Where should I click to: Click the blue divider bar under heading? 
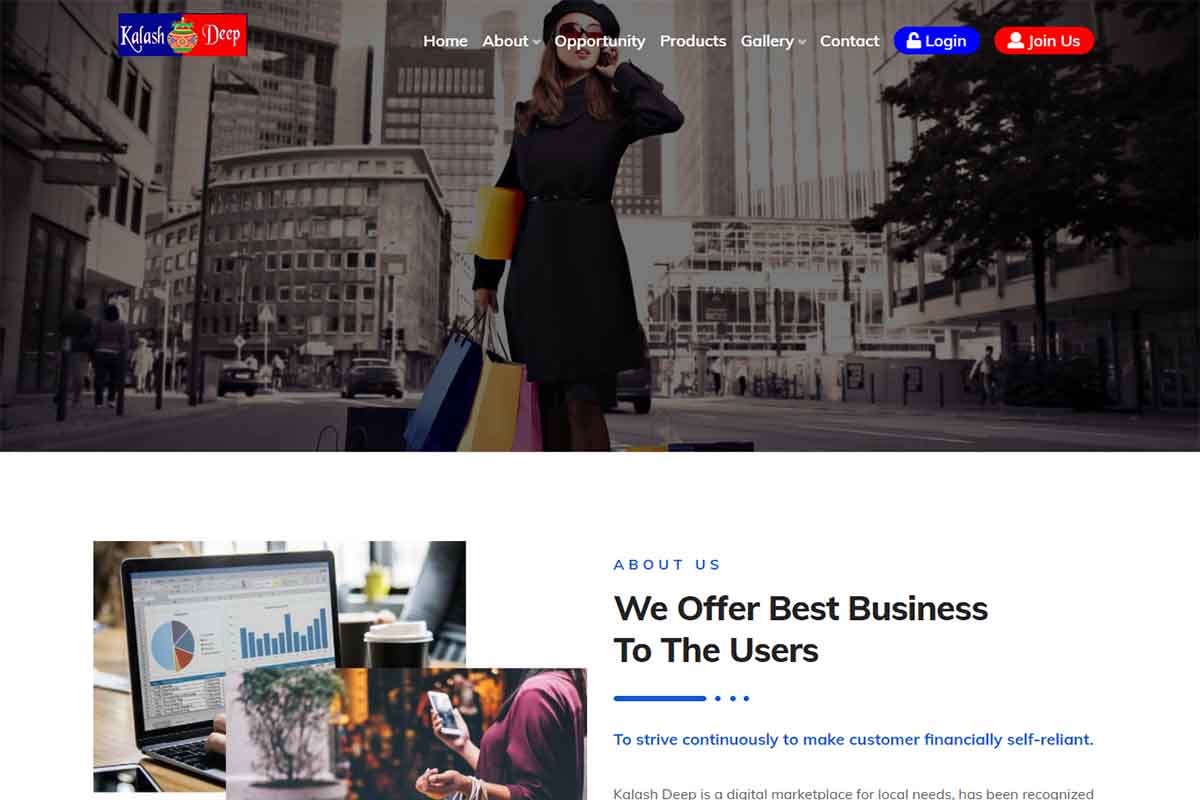pyautogui.click(x=660, y=698)
